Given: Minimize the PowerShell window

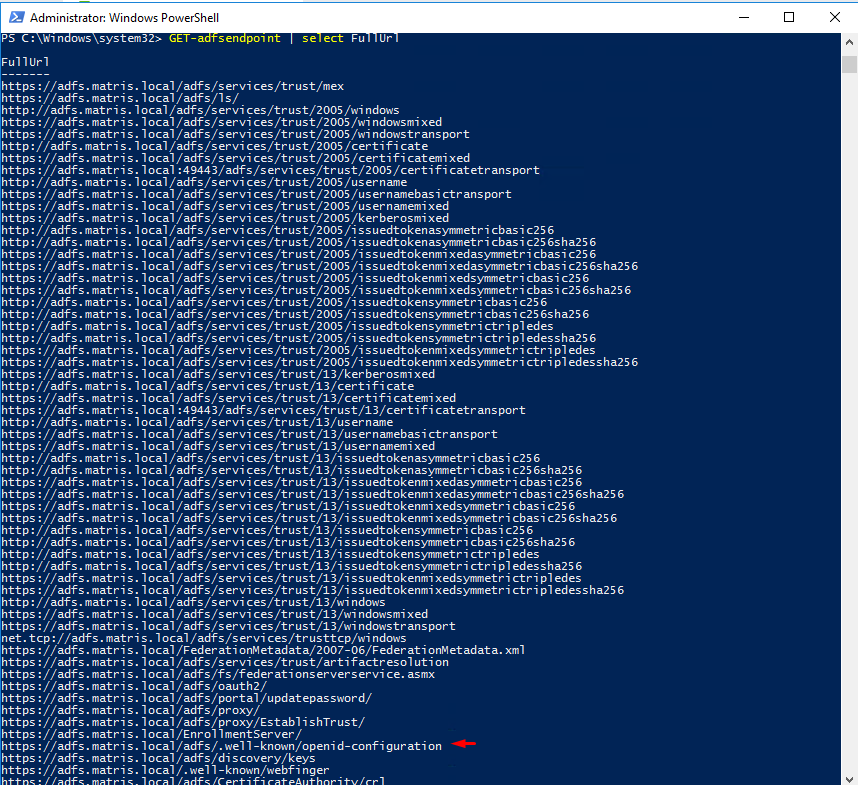Looking at the screenshot, I should [x=742, y=17].
